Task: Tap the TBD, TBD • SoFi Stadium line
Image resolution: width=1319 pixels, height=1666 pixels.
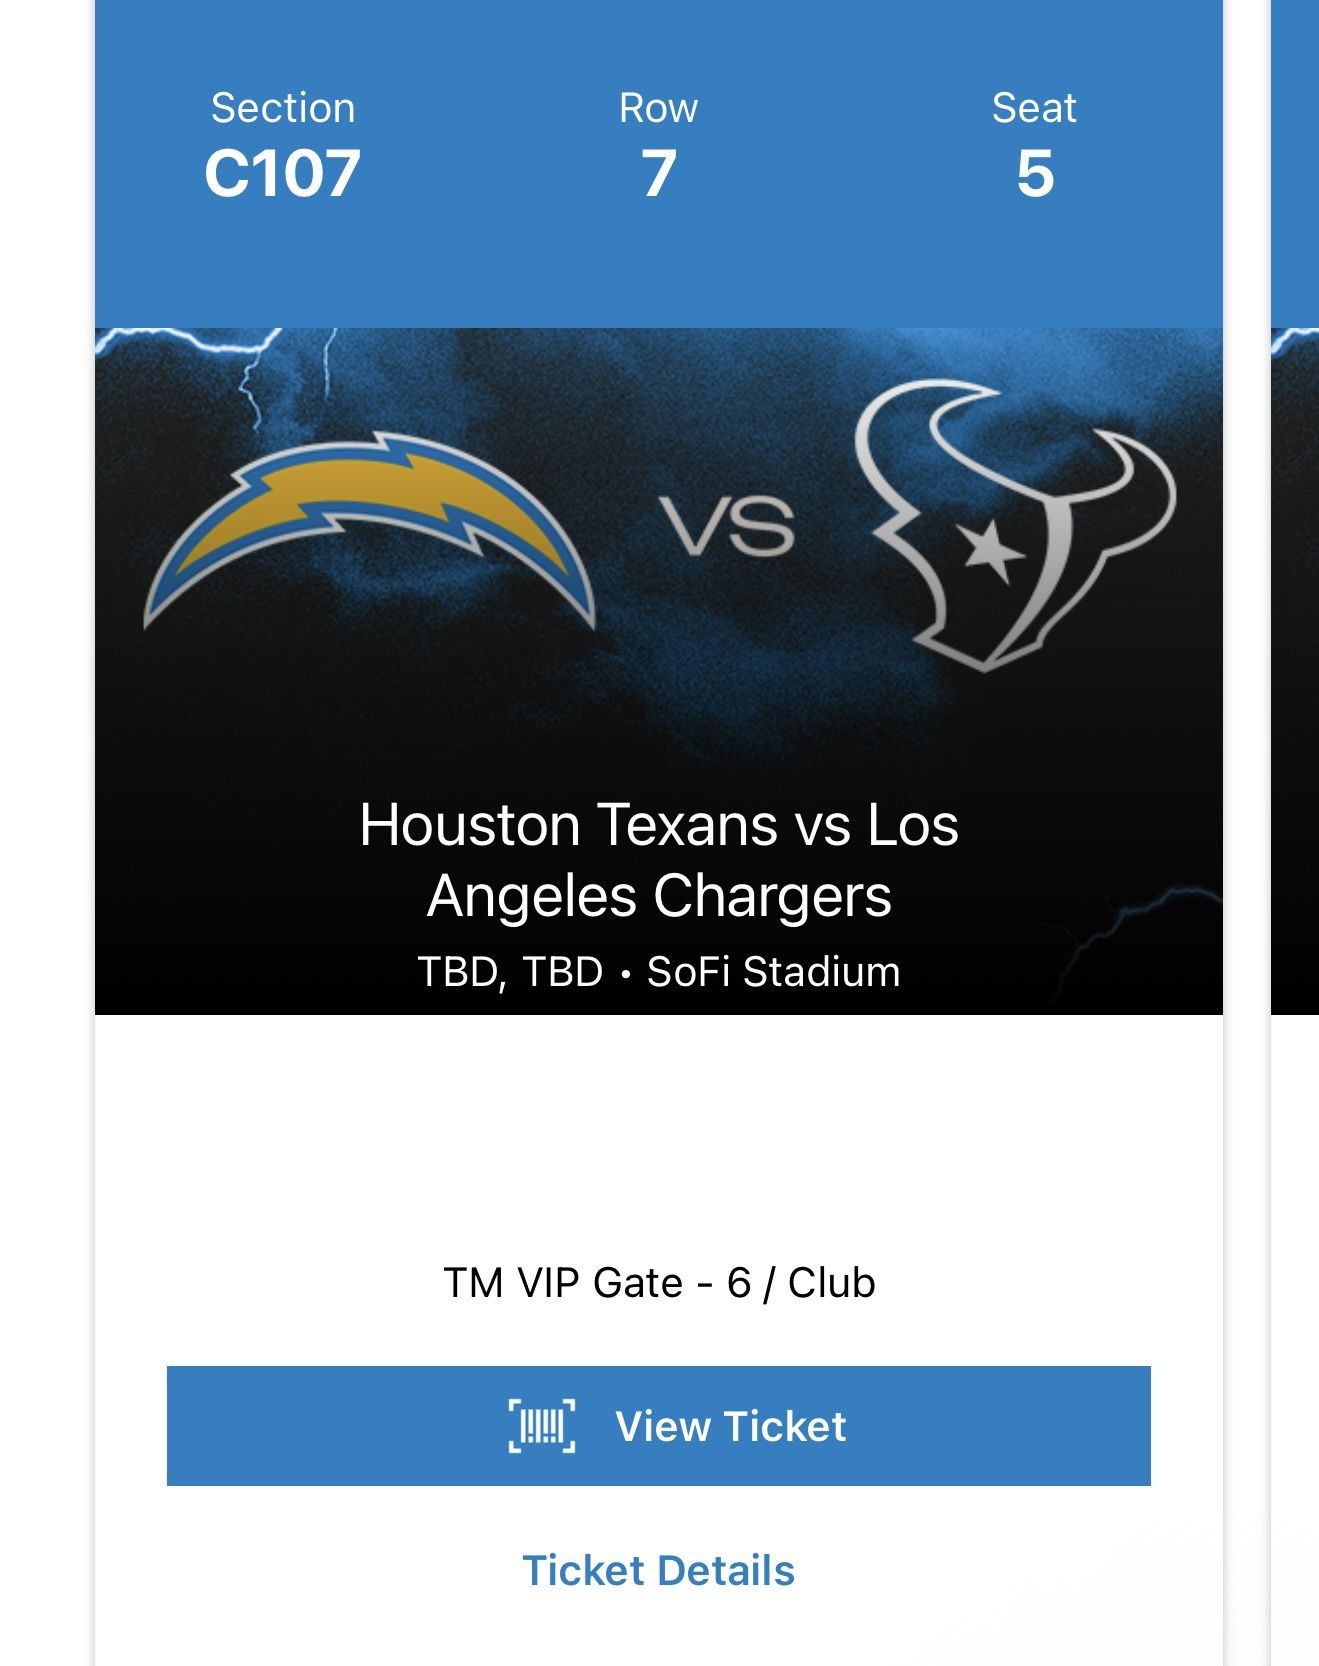Action: [658, 972]
